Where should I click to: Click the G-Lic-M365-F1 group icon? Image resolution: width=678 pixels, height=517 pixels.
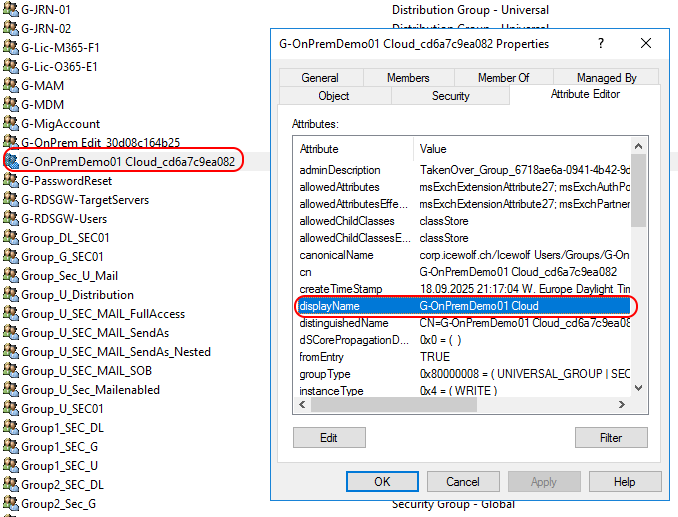[x=11, y=48]
